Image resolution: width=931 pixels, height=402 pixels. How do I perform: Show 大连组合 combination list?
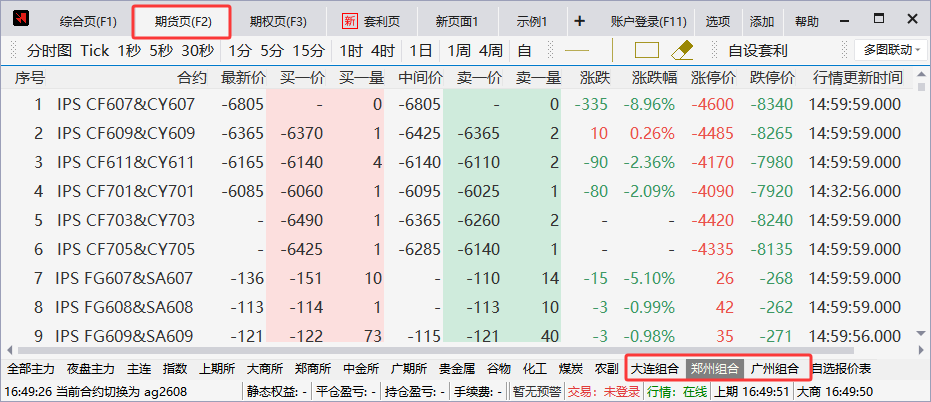[x=654, y=369]
